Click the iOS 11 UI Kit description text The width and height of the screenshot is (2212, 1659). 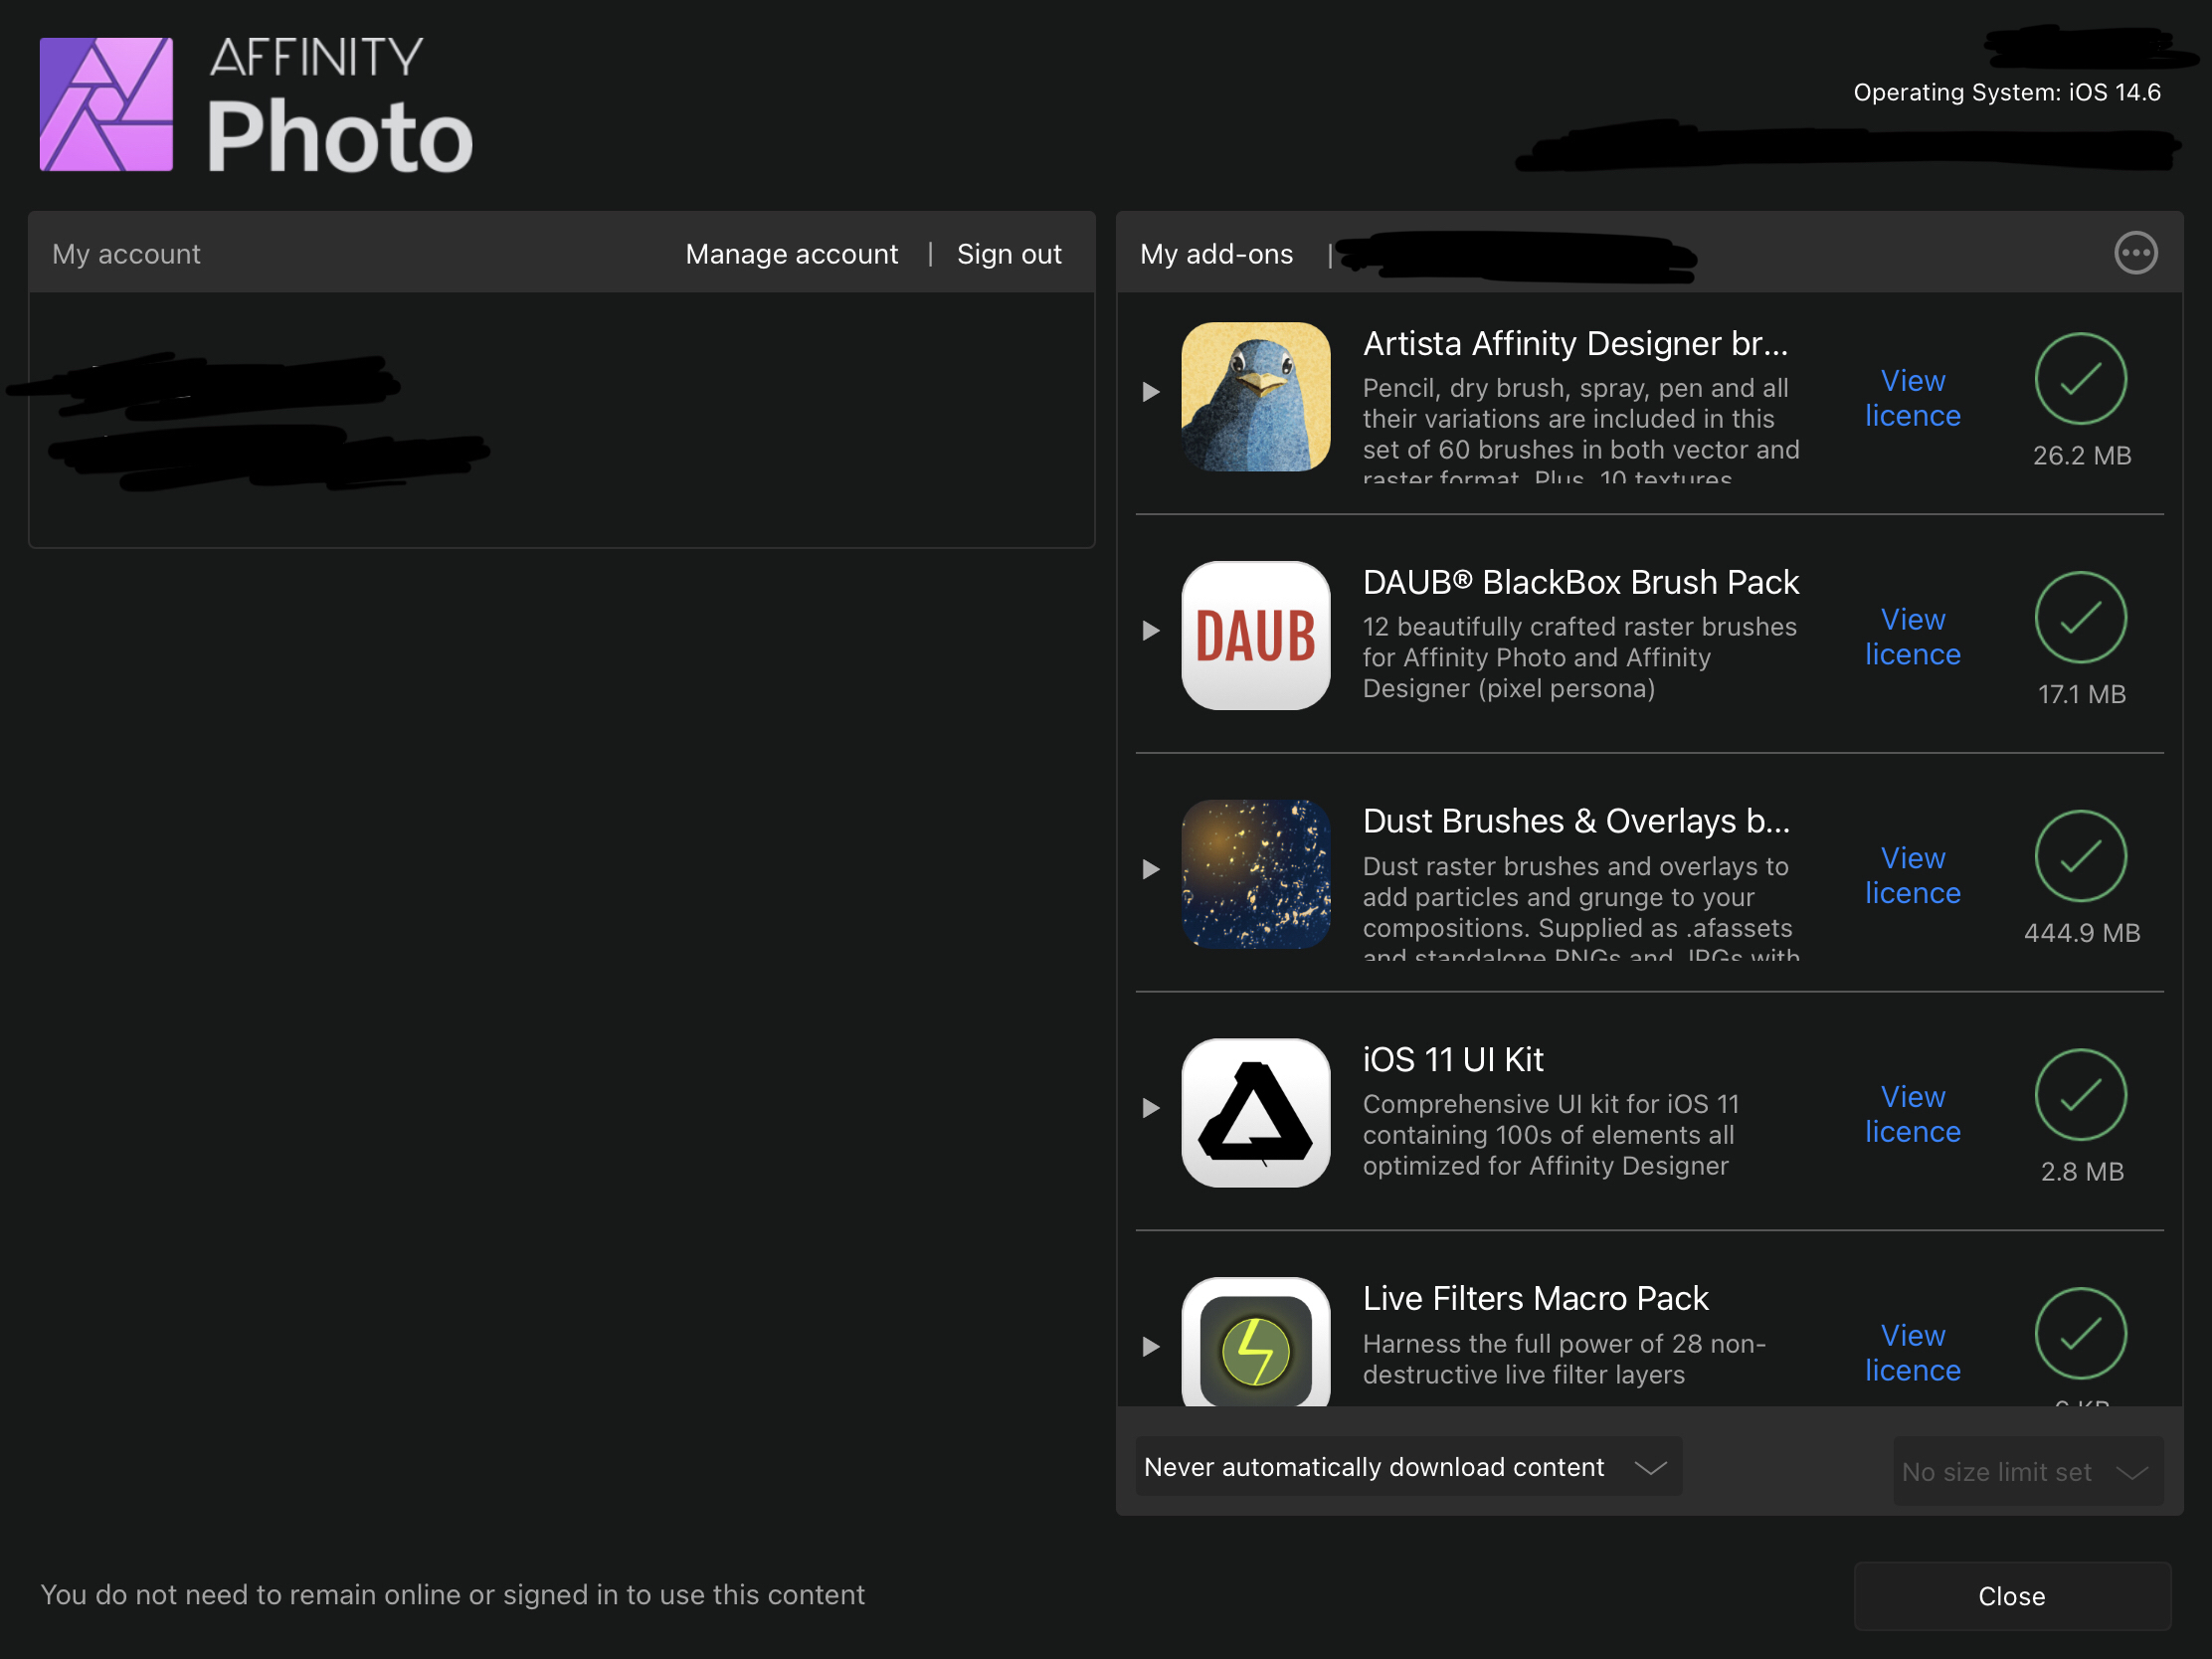coord(1550,1135)
